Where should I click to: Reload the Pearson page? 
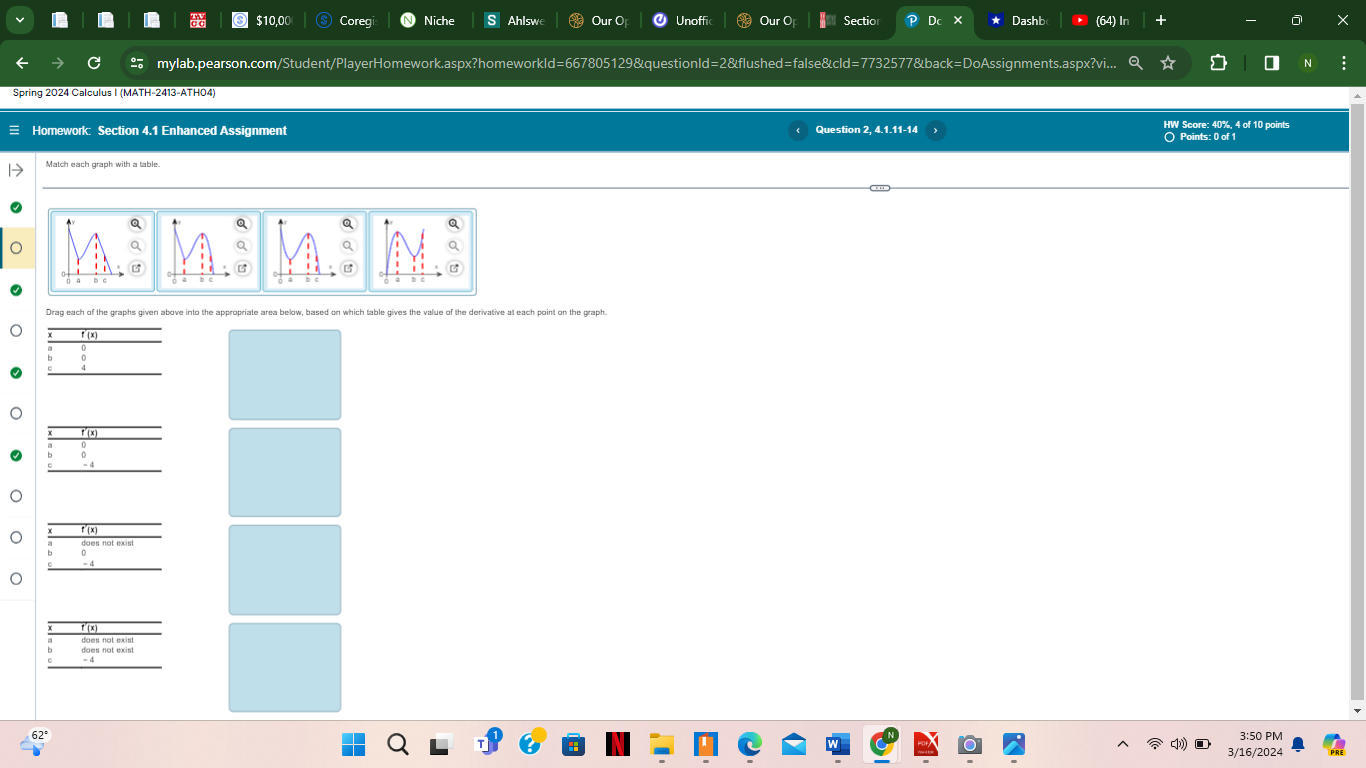click(93, 63)
